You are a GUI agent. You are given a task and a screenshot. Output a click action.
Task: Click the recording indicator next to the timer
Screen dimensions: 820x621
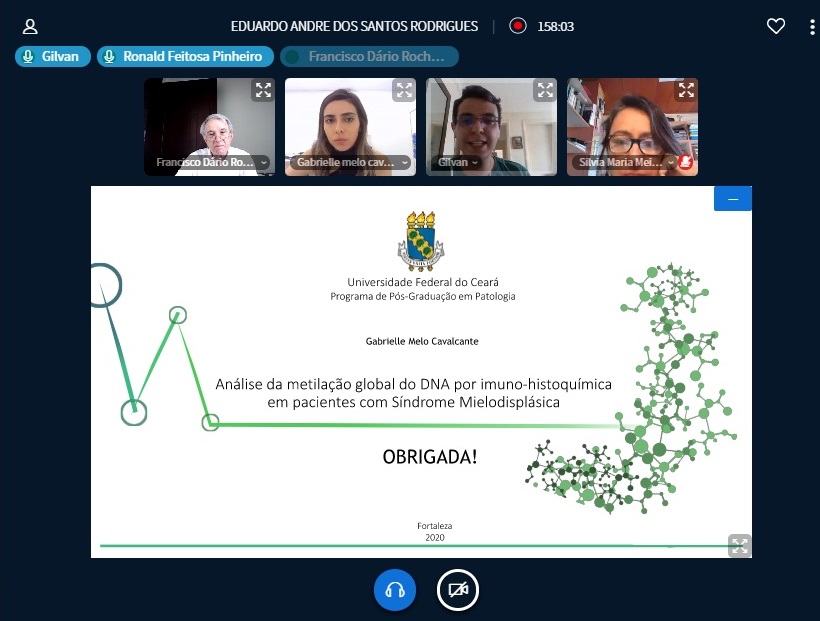pyautogui.click(x=517, y=27)
